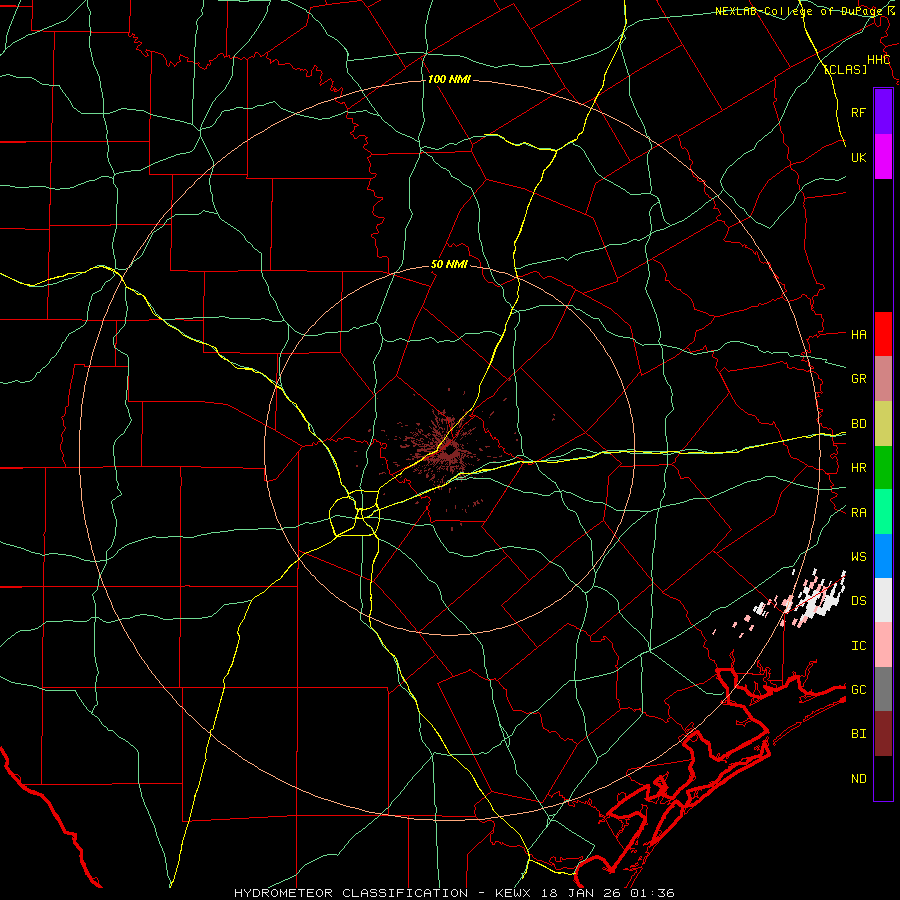Screen dimensions: 900x900
Task: Click the GR legend label
Action: click(x=858, y=379)
